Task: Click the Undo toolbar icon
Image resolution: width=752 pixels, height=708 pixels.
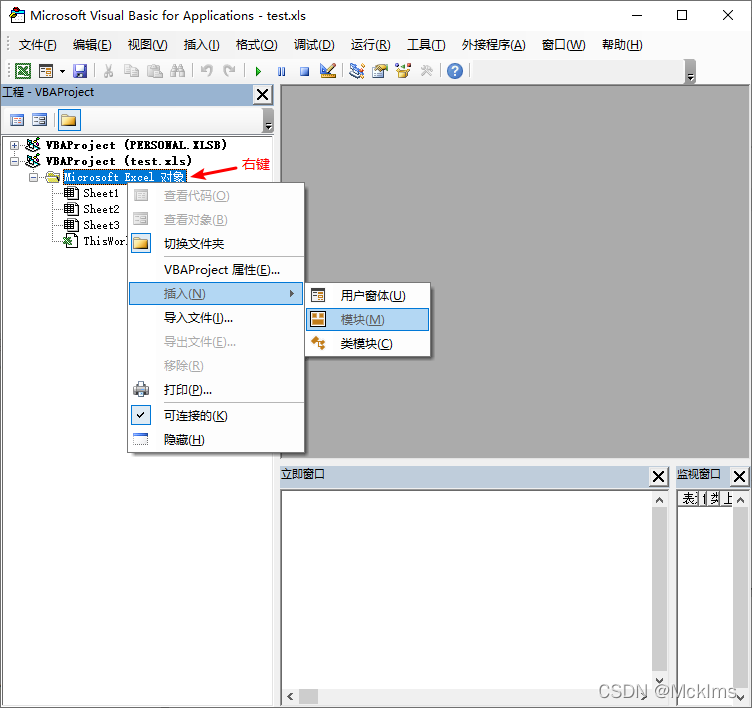Action: (x=207, y=71)
